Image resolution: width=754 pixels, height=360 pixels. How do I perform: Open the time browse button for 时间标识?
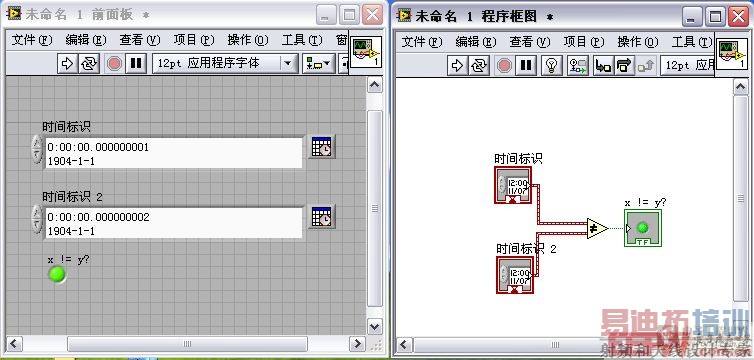[321, 147]
